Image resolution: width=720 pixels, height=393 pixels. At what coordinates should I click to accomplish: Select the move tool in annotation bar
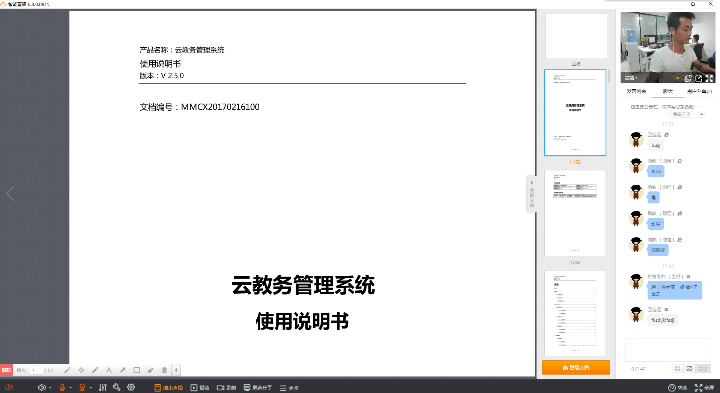click(x=81, y=370)
